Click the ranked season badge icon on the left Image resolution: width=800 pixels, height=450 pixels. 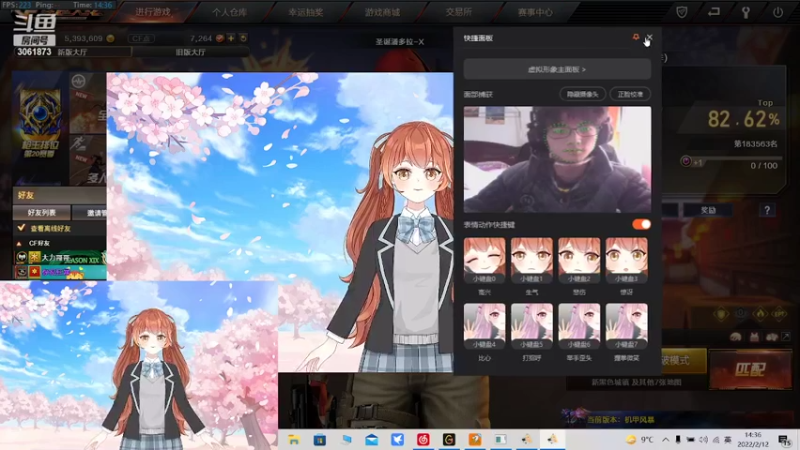pyautogui.click(x=40, y=122)
